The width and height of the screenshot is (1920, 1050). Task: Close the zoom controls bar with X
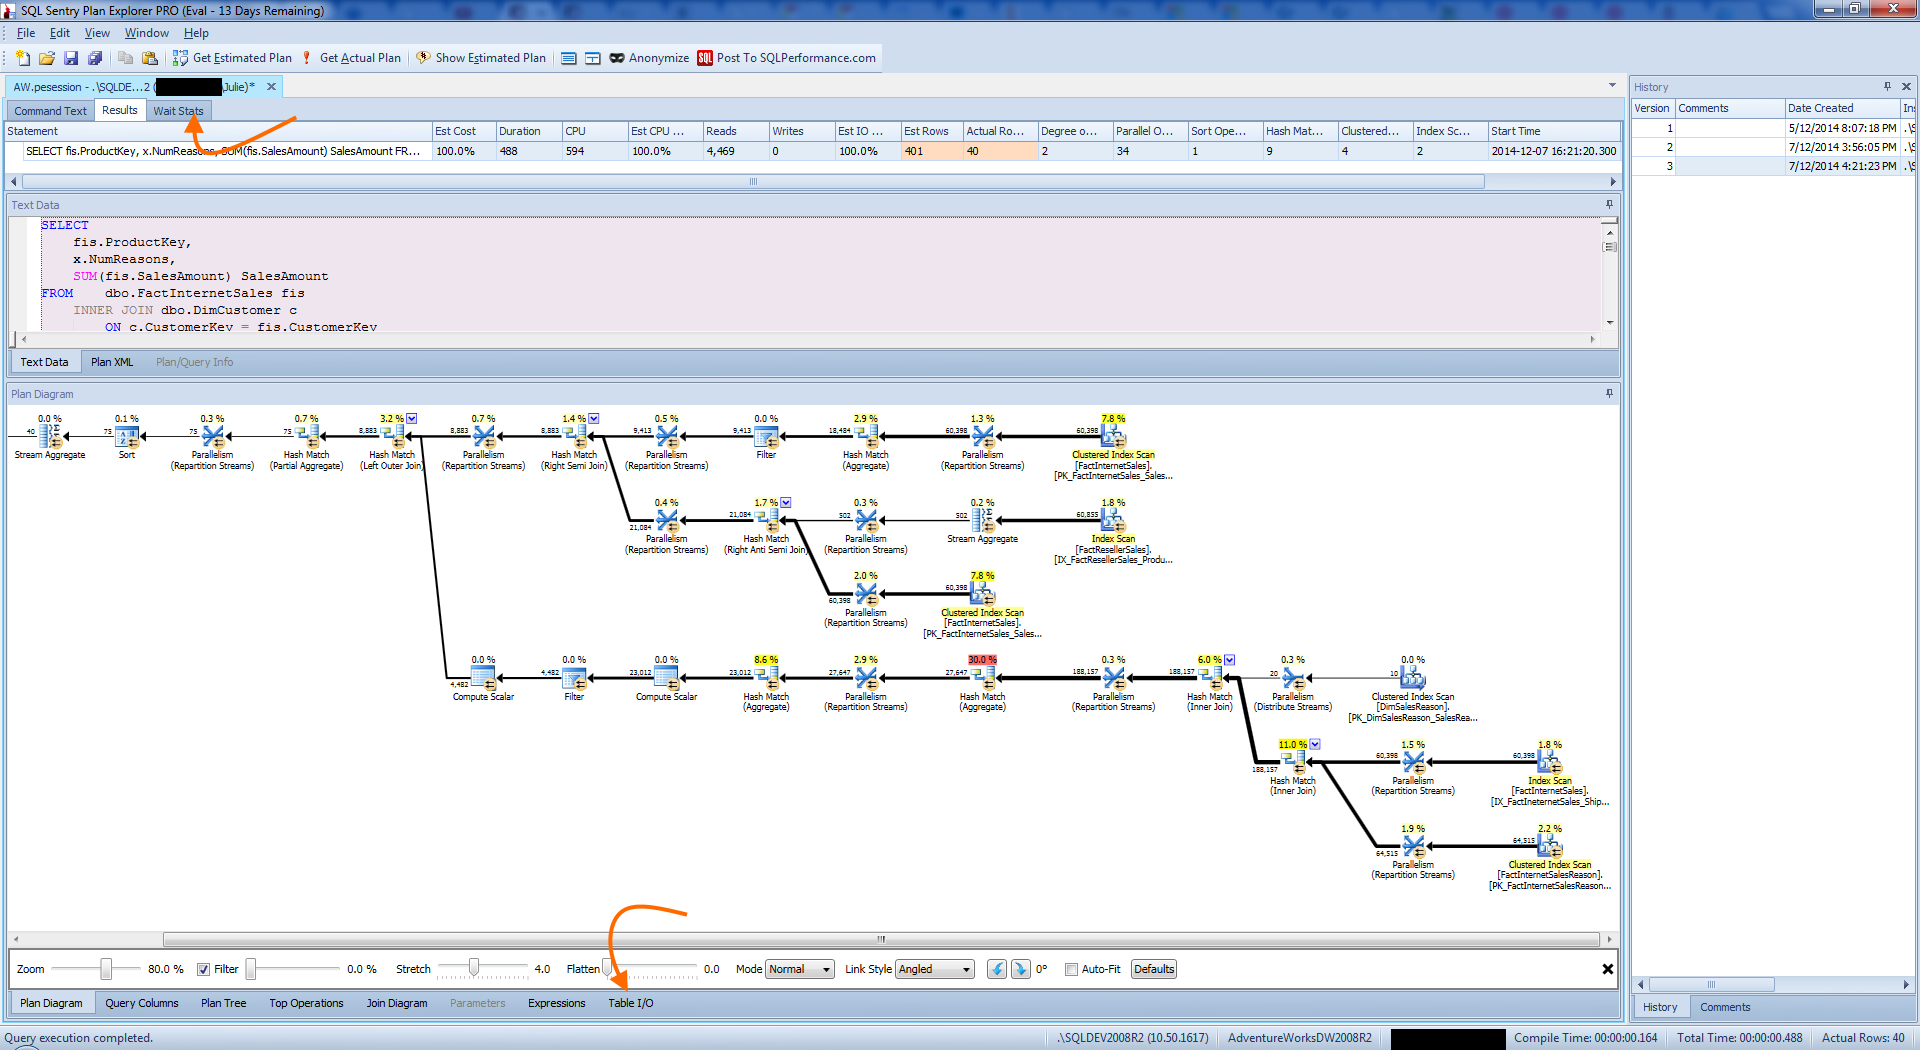(1607, 969)
